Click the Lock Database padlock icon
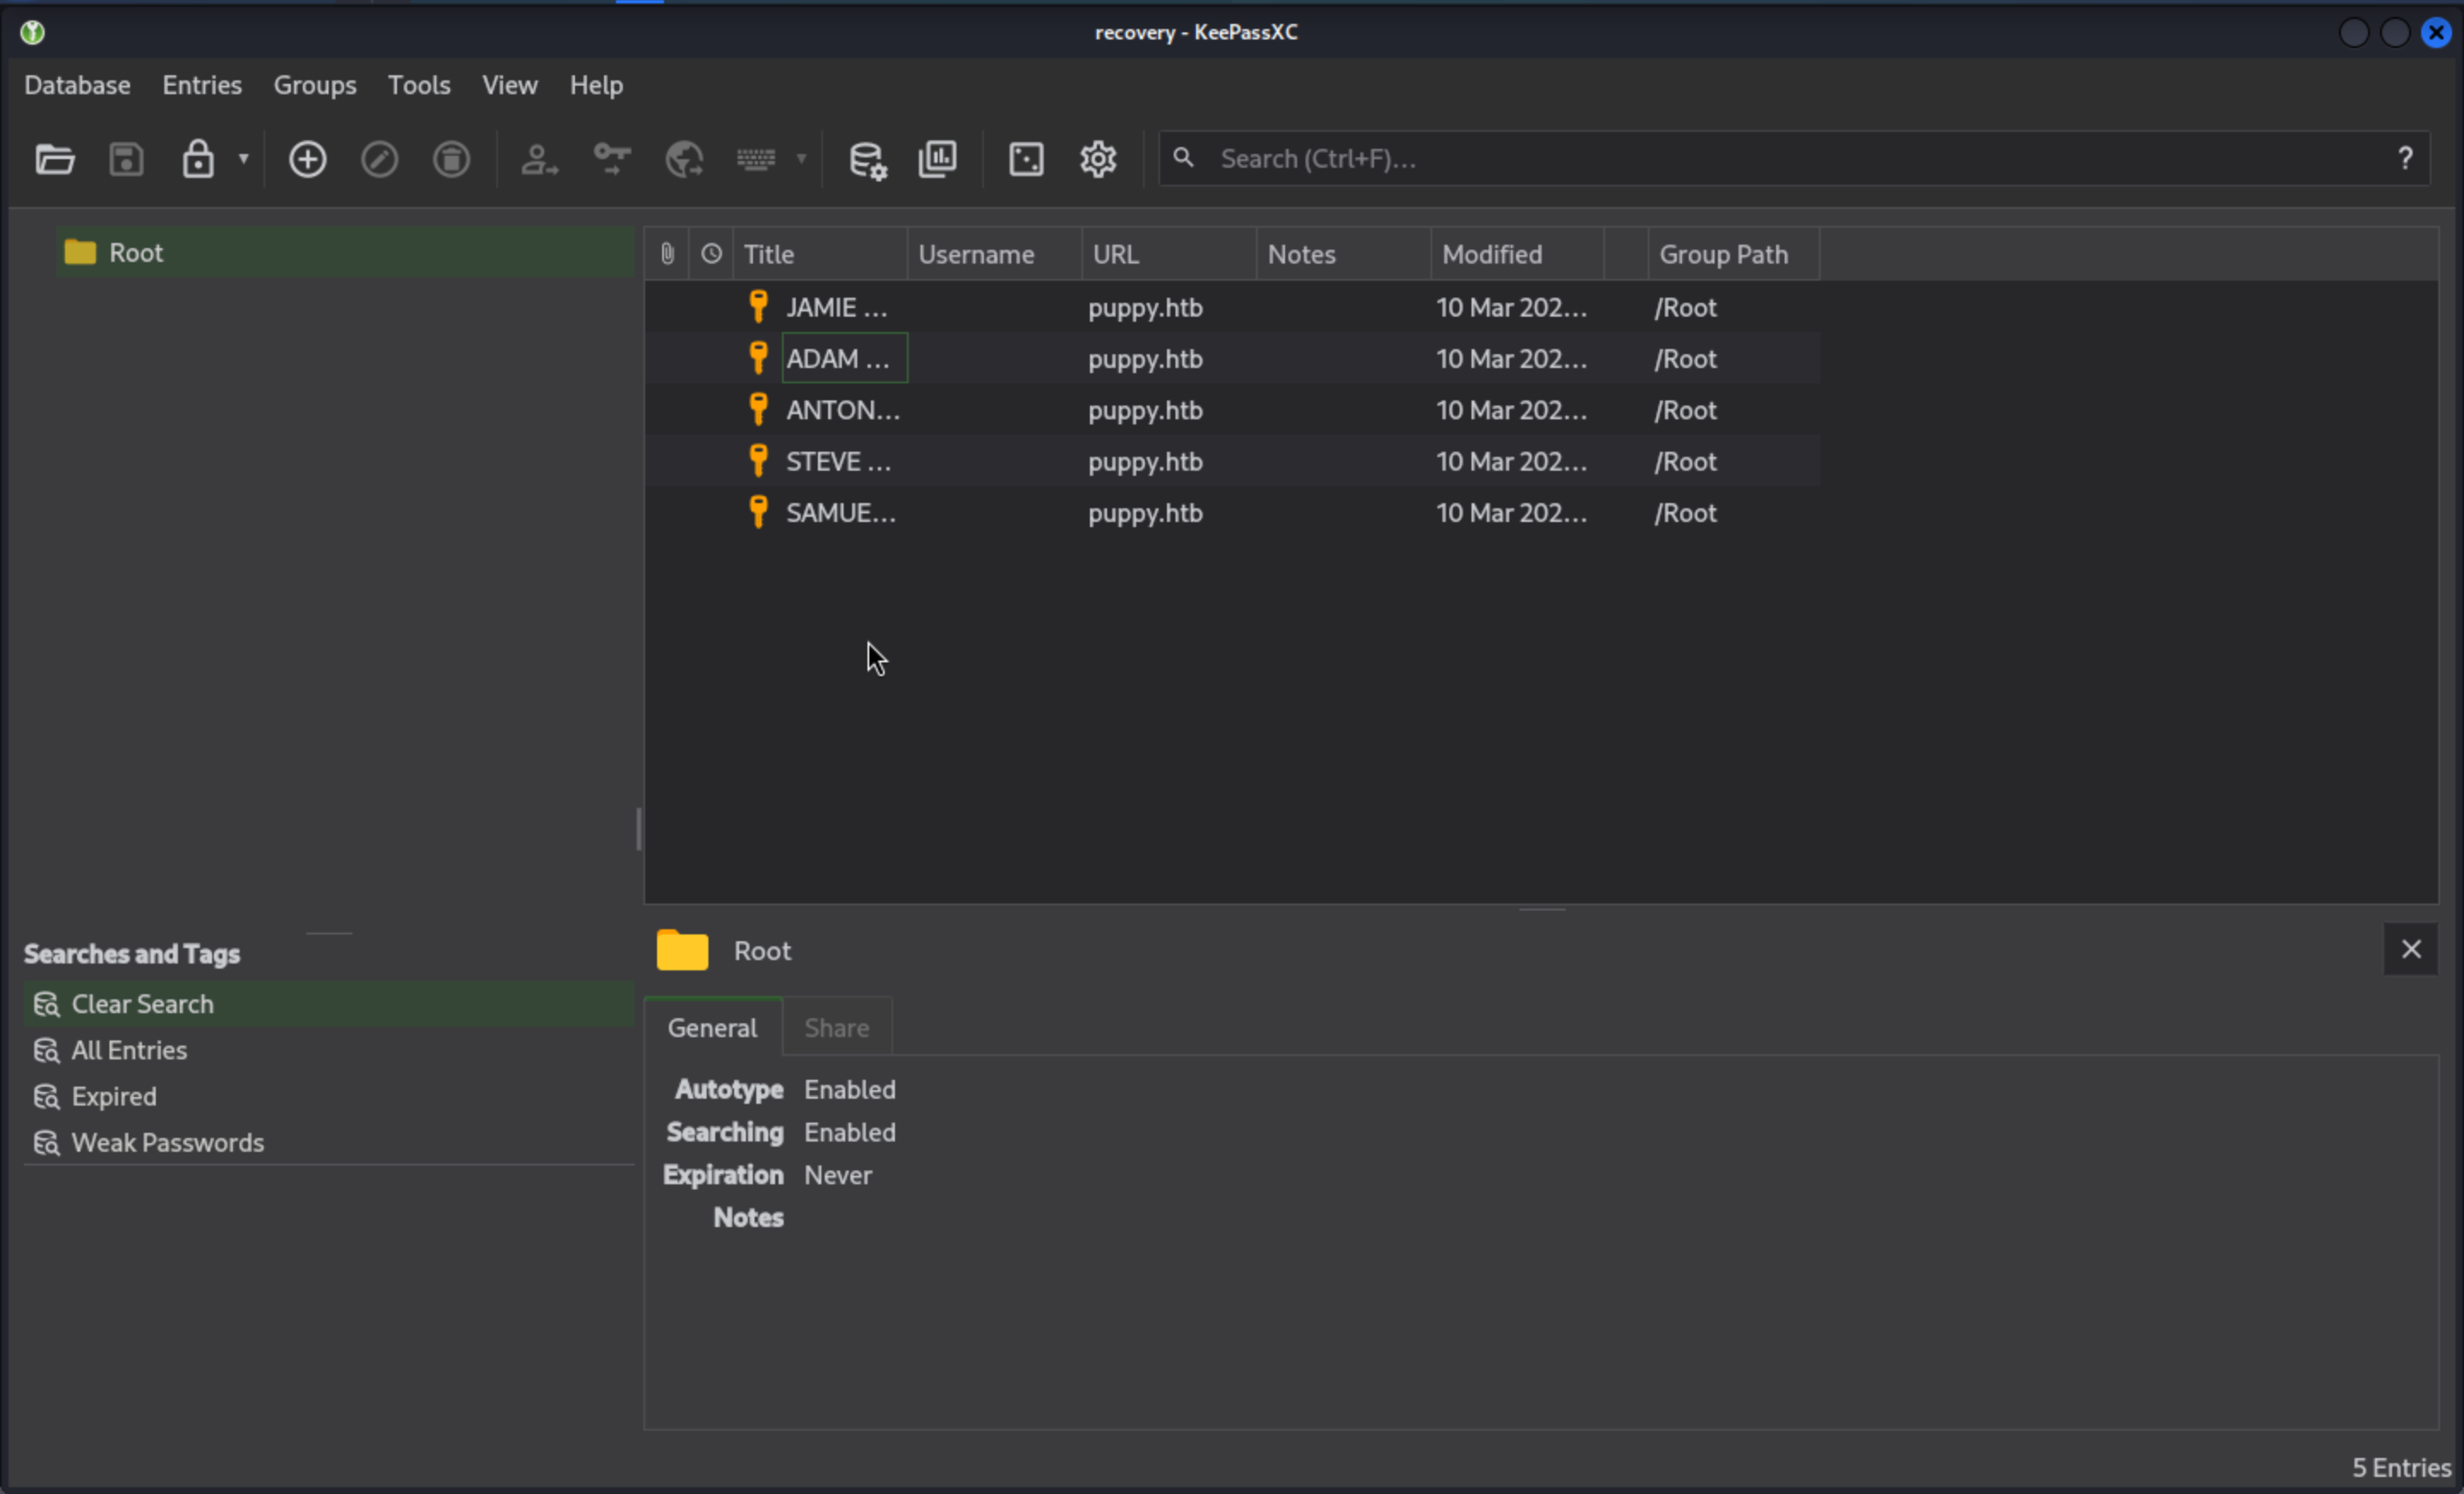Image resolution: width=2464 pixels, height=1494 pixels. (198, 159)
